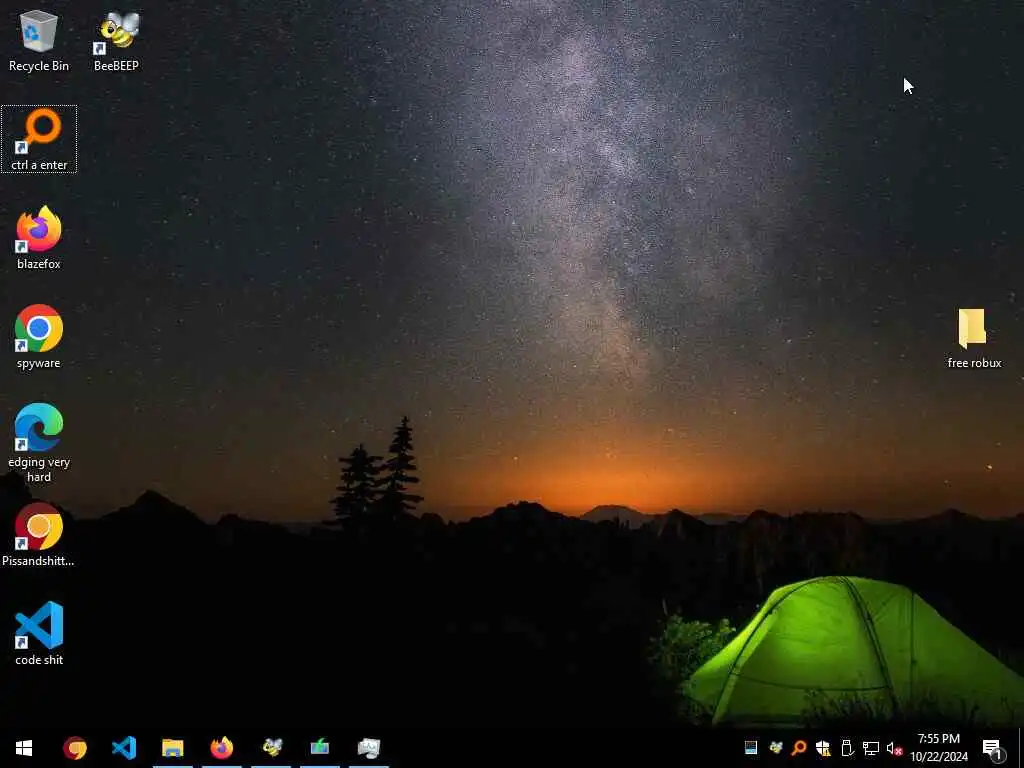This screenshot has width=1024, height=768.
Task: Select the BeeBEEP desktop shortcut
Action: tap(116, 40)
